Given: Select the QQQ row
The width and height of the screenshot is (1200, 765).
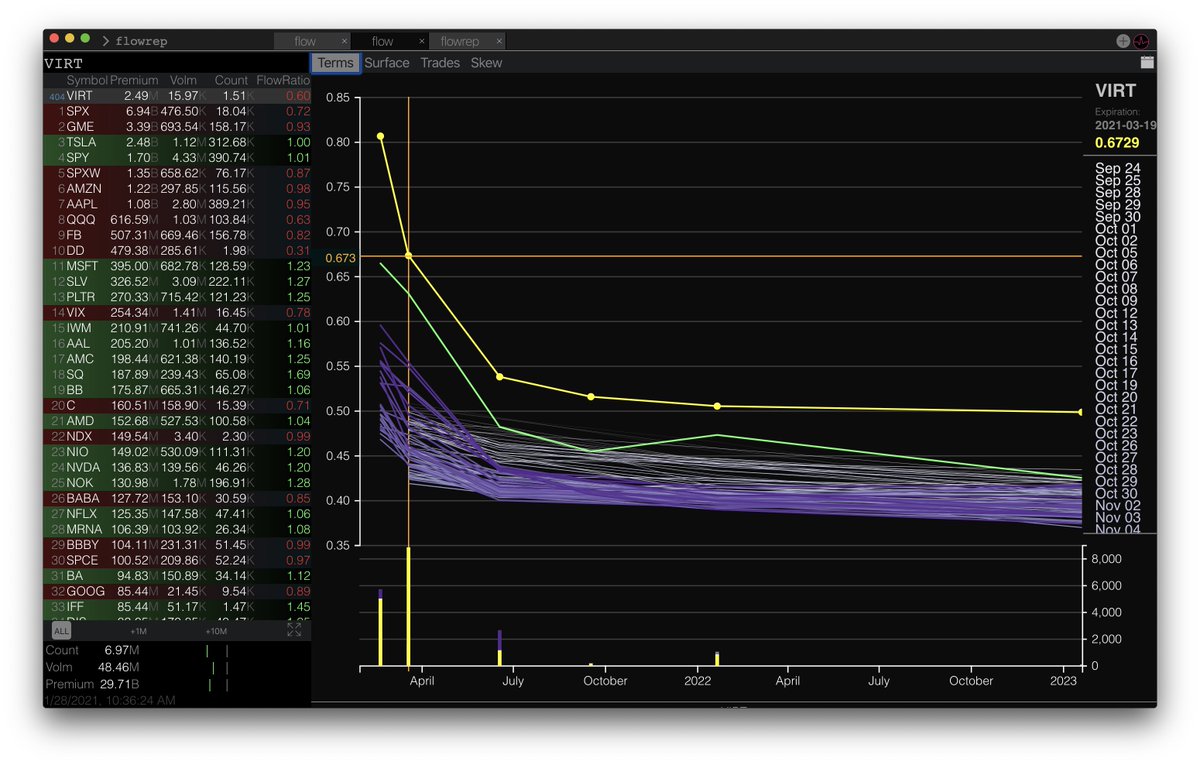Looking at the screenshot, I should (x=177, y=219).
